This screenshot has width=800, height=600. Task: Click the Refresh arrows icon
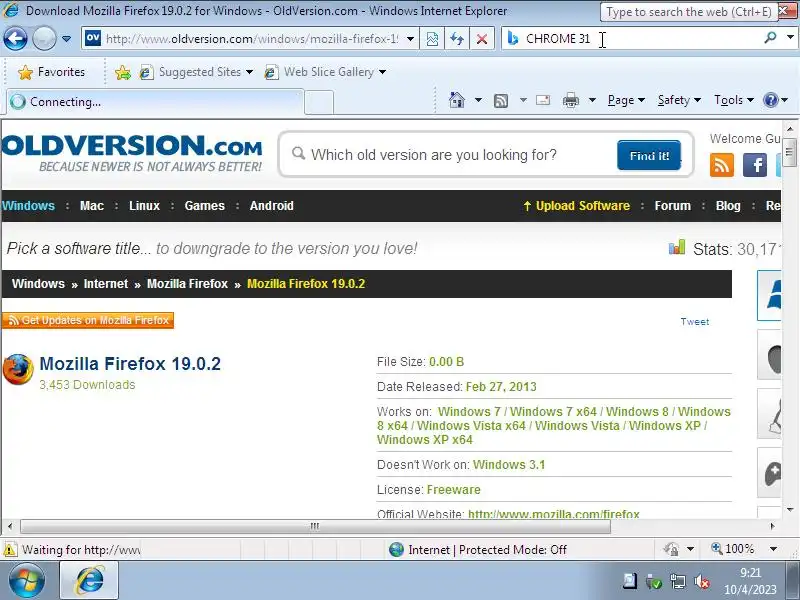click(x=457, y=39)
